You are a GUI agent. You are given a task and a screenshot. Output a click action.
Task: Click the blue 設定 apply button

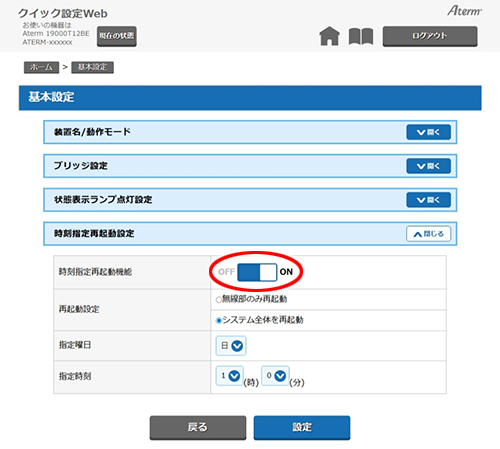pos(302,428)
